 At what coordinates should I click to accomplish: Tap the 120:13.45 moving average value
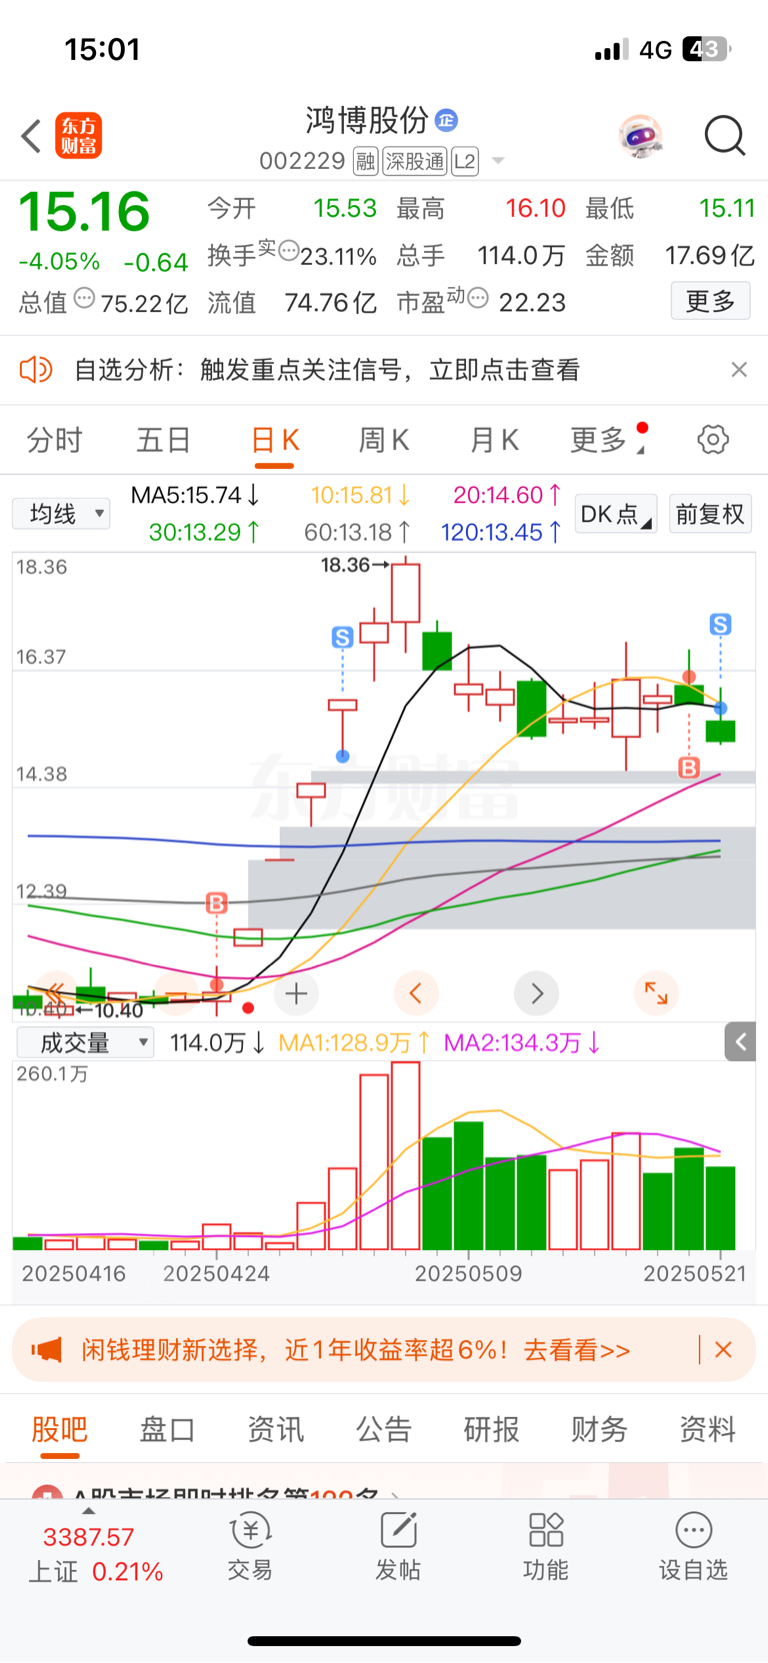(501, 532)
